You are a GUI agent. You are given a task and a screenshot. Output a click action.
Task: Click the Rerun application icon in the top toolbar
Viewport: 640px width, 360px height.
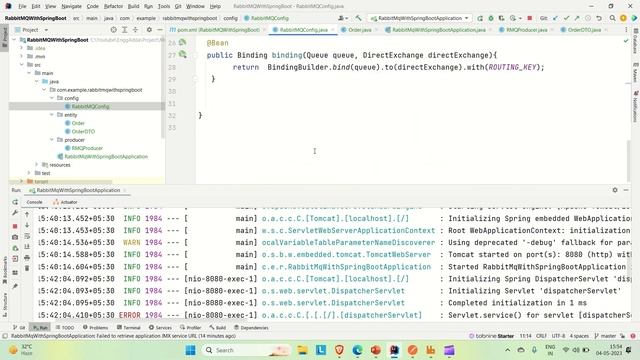(x=480, y=18)
